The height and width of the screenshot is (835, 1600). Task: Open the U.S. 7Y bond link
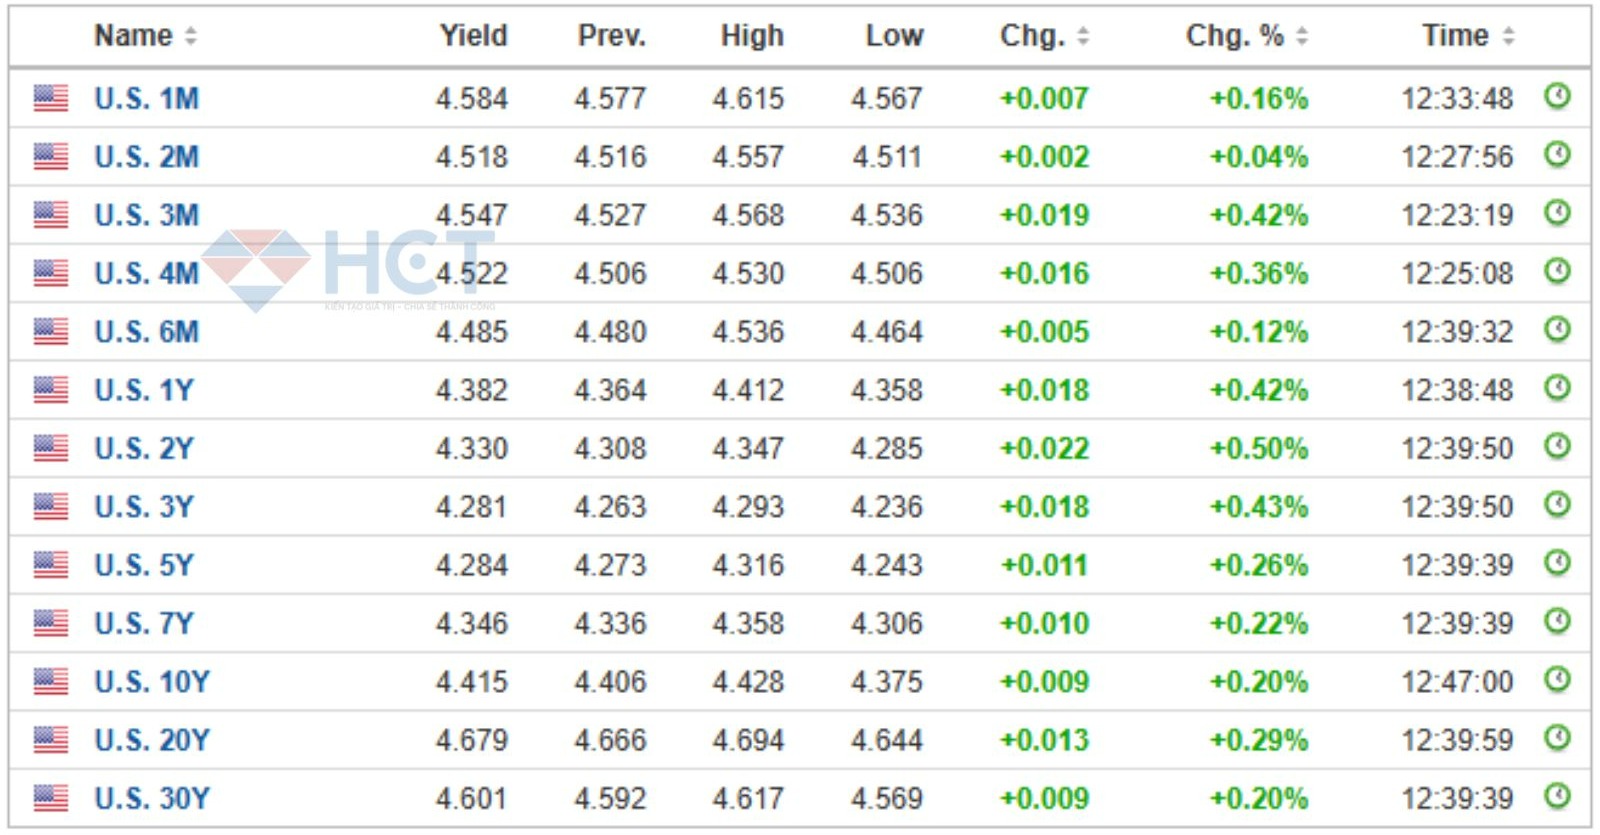click(143, 624)
